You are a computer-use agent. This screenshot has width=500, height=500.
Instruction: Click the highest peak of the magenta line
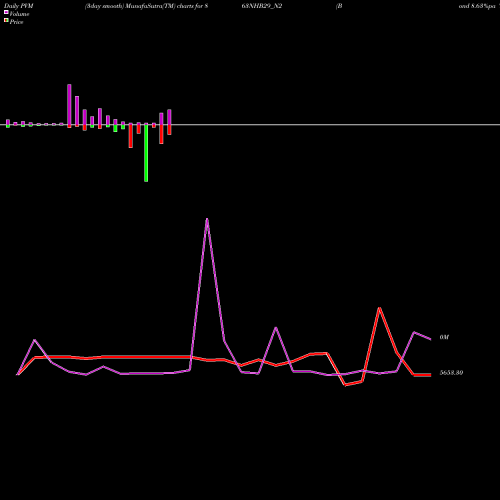click(207, 219)
